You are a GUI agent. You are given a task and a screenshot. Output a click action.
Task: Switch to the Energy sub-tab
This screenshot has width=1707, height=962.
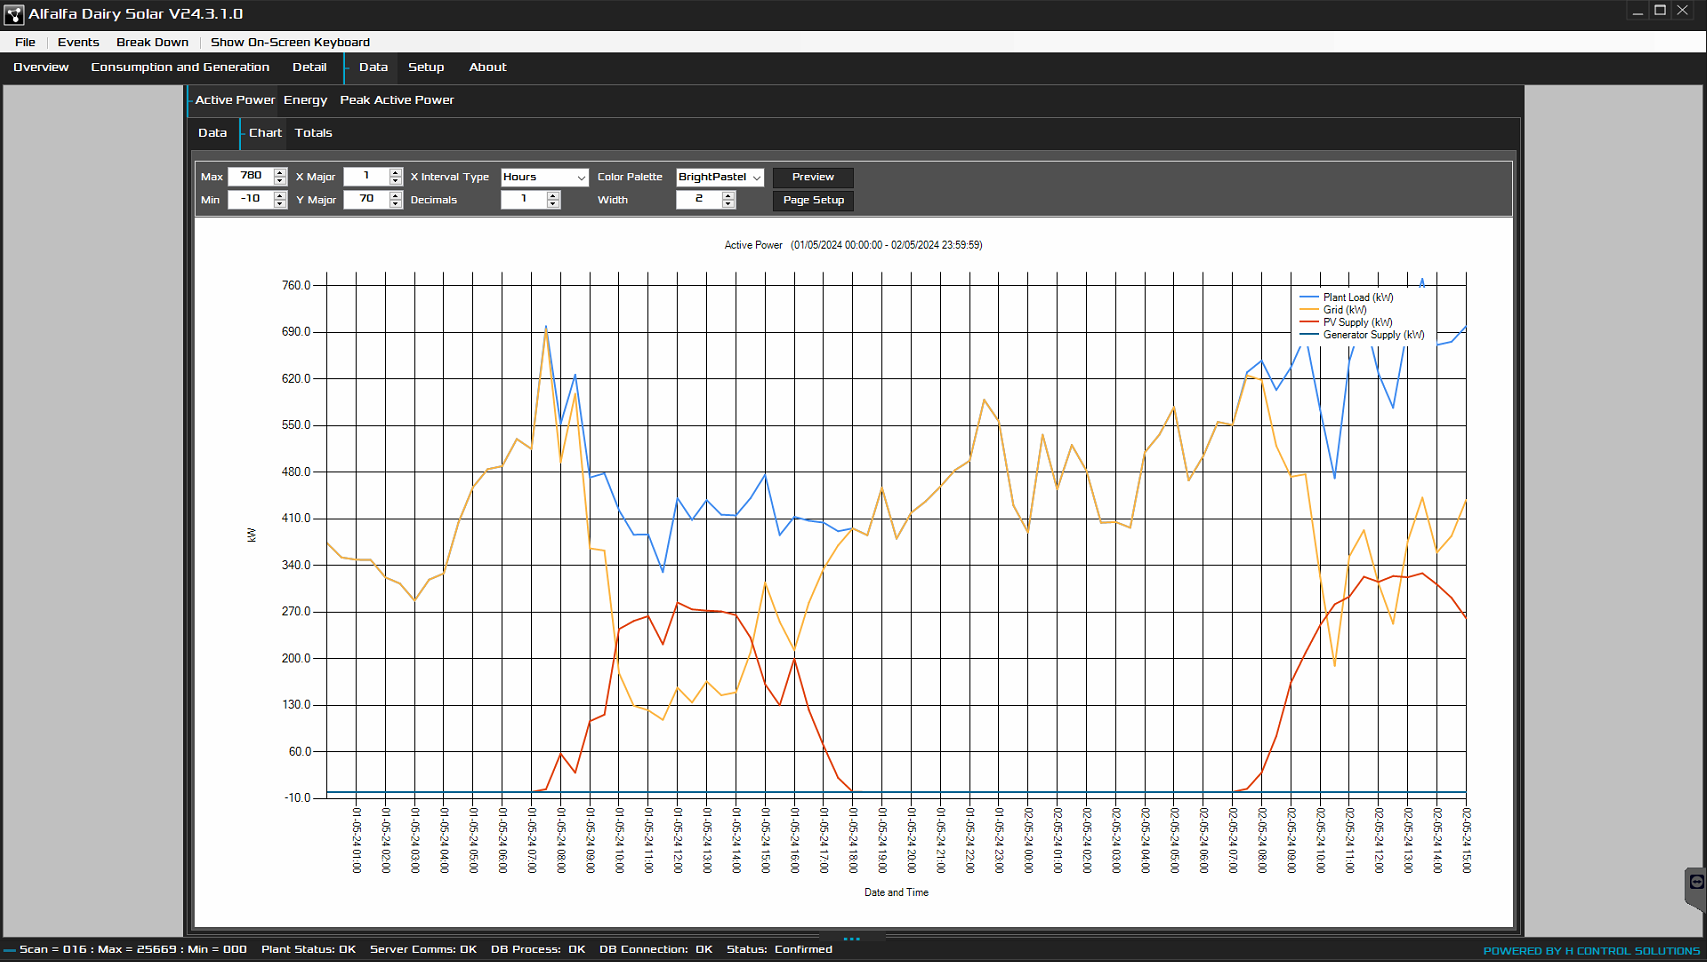click(x=305, y=100)
